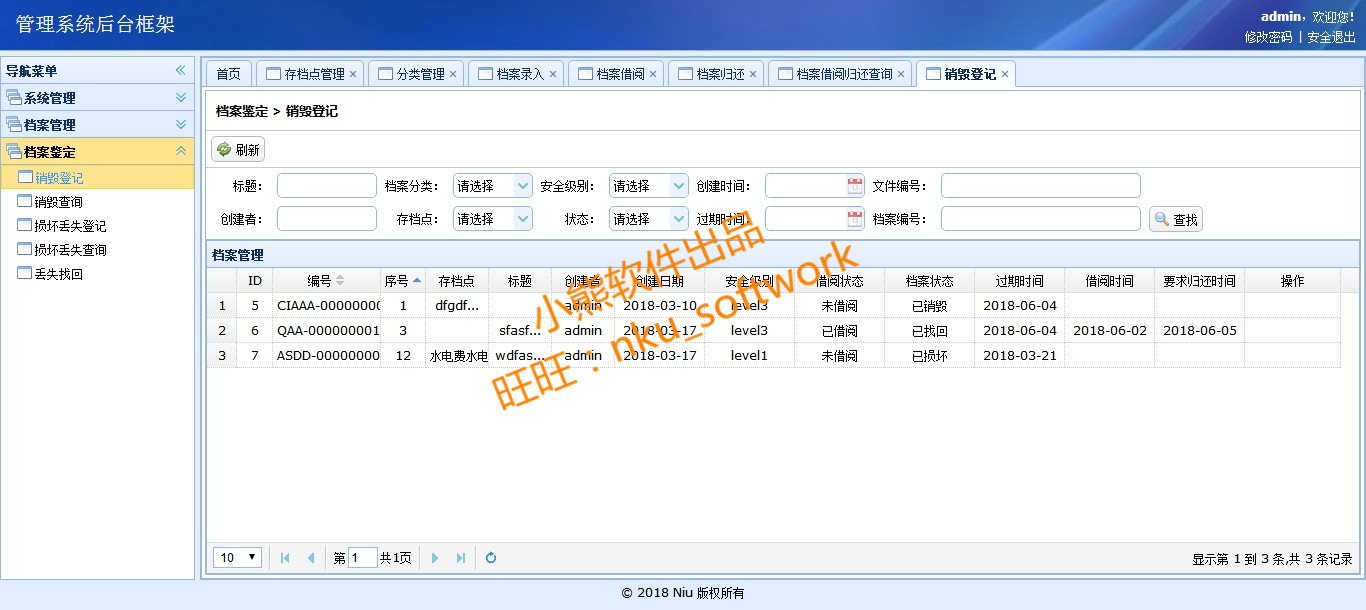Expand the 系统管理 accordion section
Image resolution: width=1366 pixels, height=610 pixels.
(181, 98)
